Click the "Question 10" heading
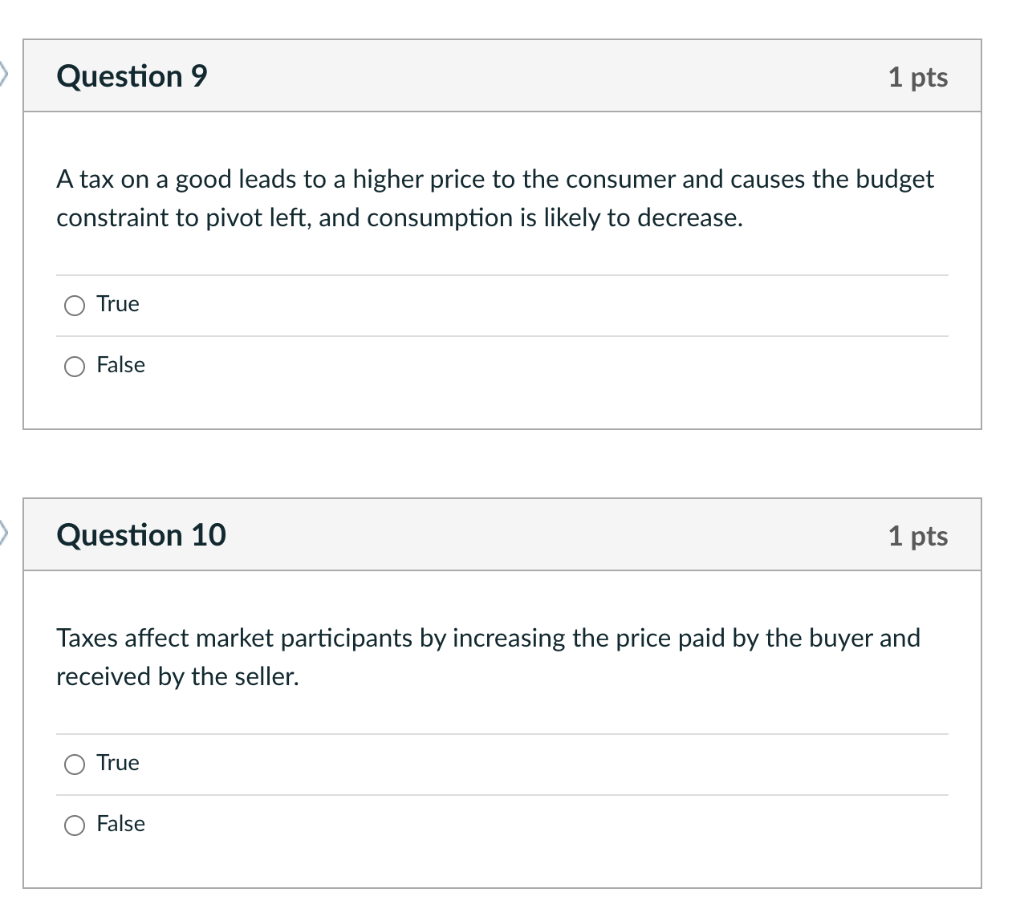The image size is (1024, 921). (141, 536)
